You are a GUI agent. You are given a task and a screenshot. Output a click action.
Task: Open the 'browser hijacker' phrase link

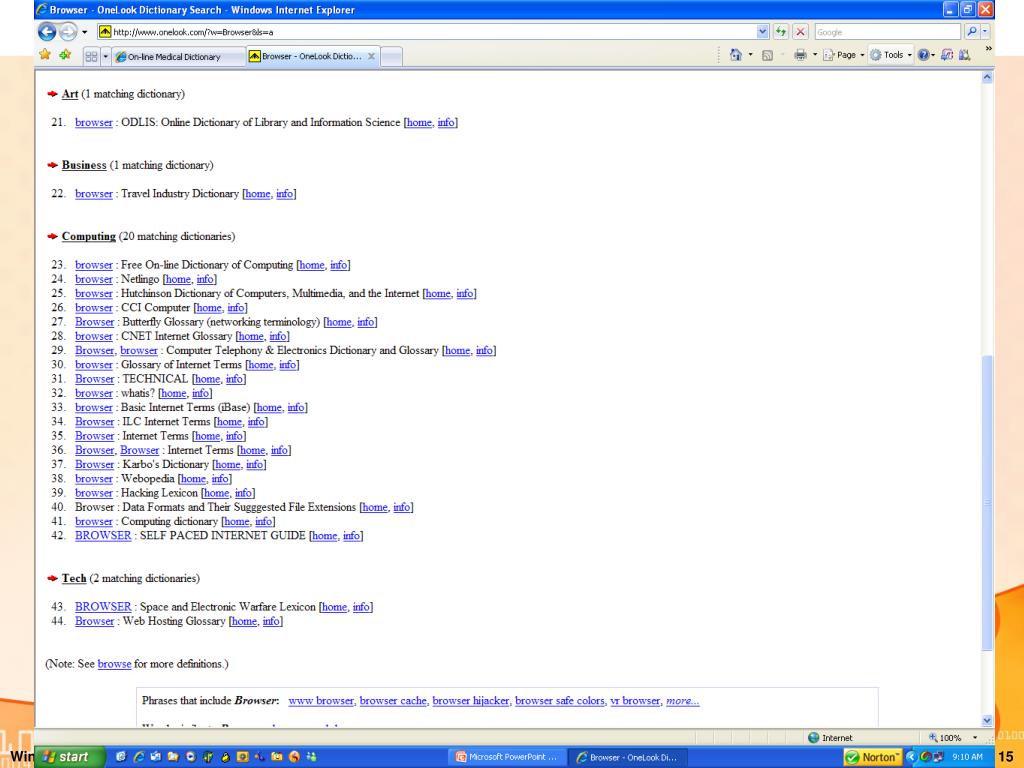[x=470, y=701]
